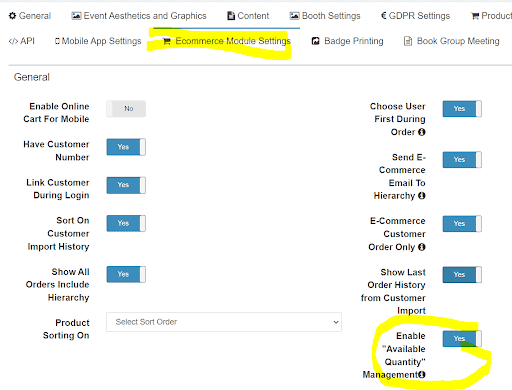This screenshot has height=390, width=512.
Task: Click info icon beside E-Commerce Customer Order Only
Action: (422, 247)
